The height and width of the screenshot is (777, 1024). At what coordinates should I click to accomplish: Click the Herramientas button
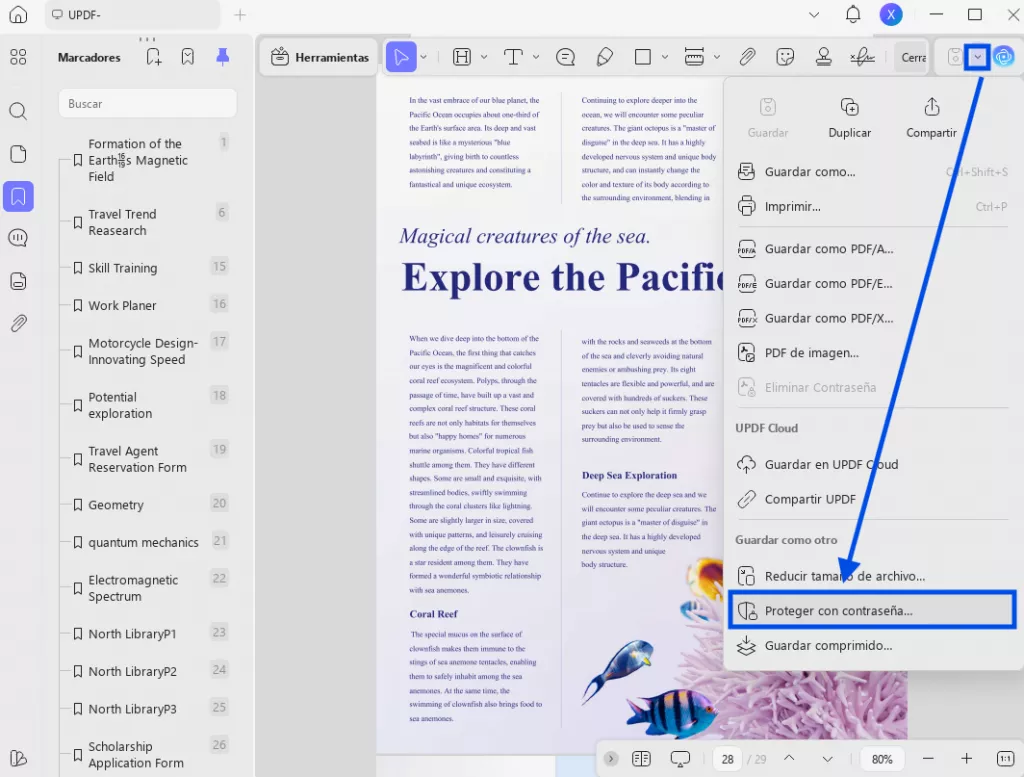[x=320, y=57]
